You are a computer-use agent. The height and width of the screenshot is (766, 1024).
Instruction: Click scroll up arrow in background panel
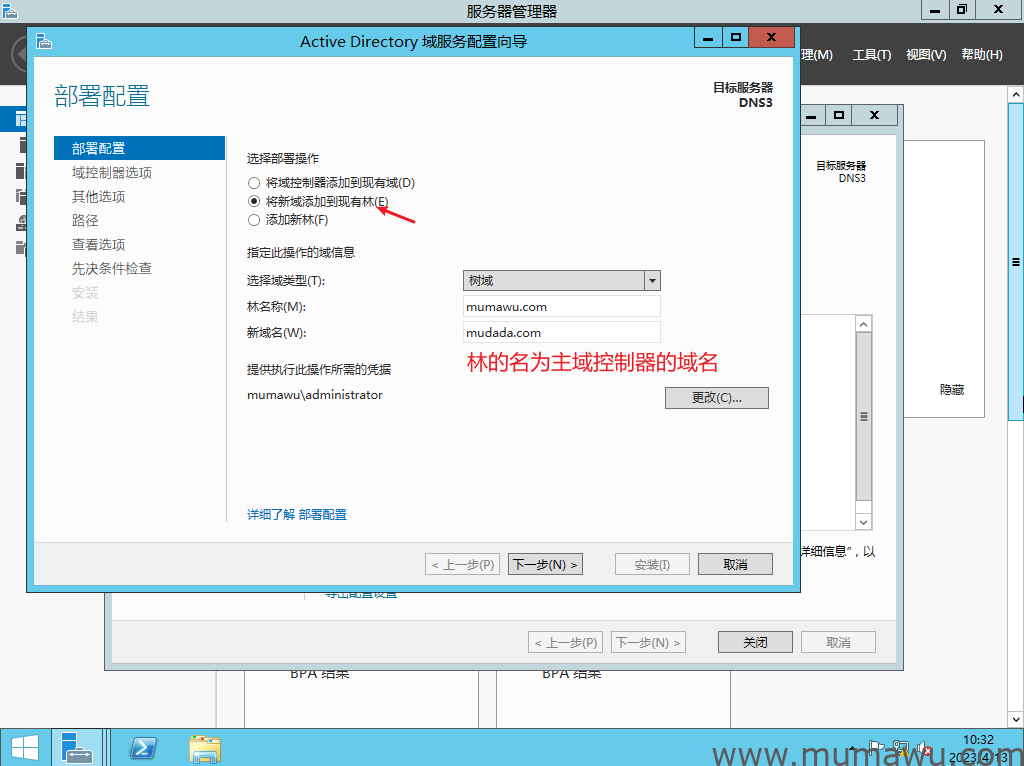(864, 324)
